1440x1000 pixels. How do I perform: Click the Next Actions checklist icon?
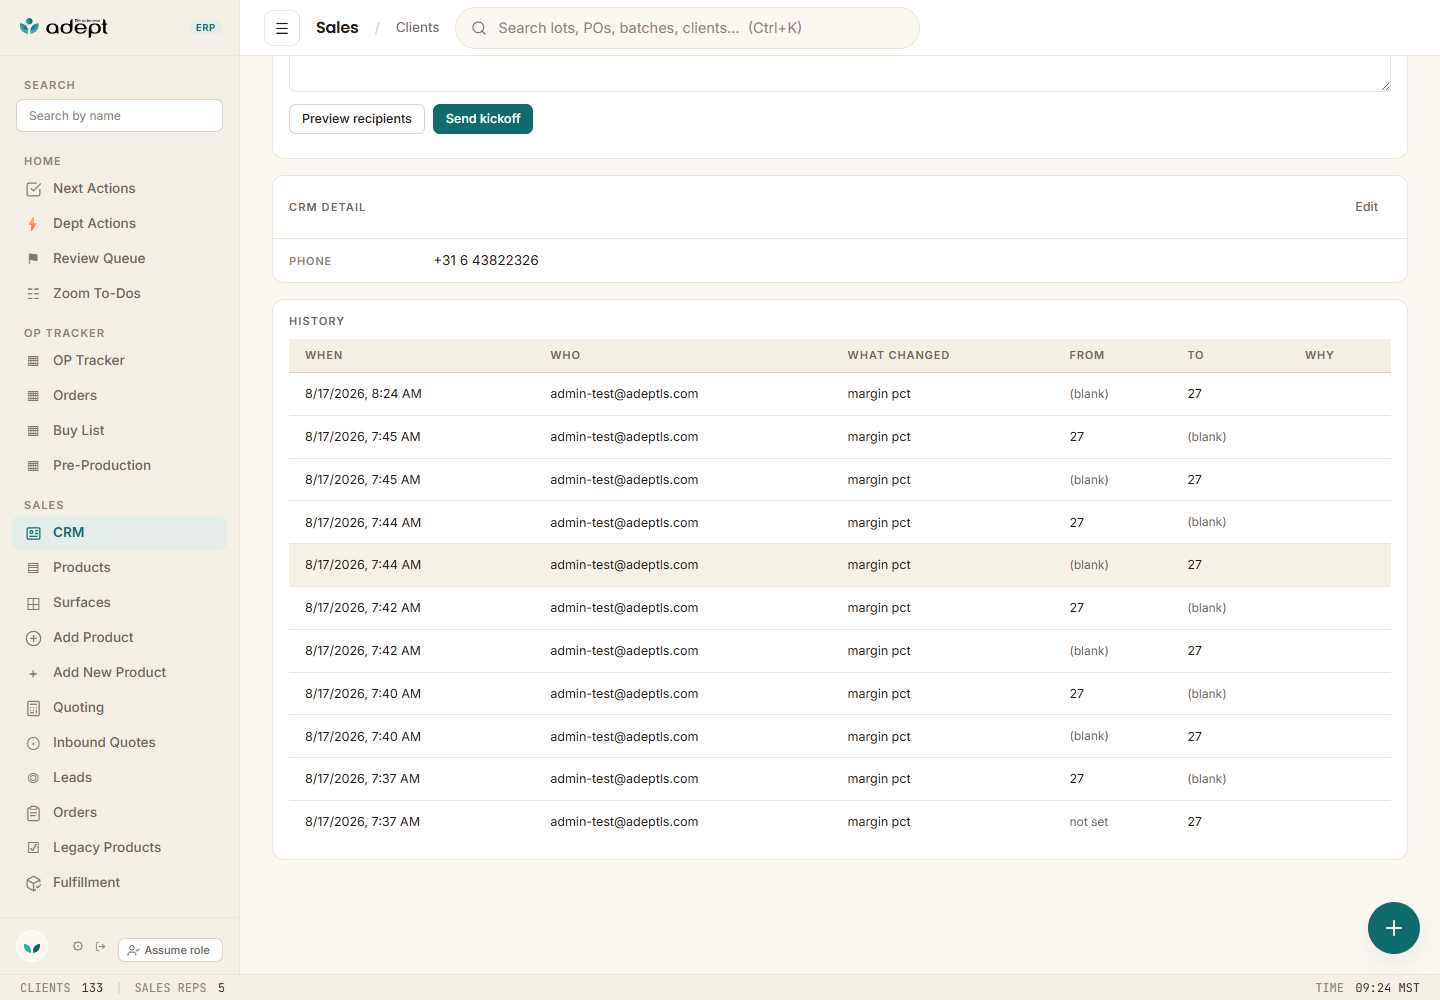point(33,189)
